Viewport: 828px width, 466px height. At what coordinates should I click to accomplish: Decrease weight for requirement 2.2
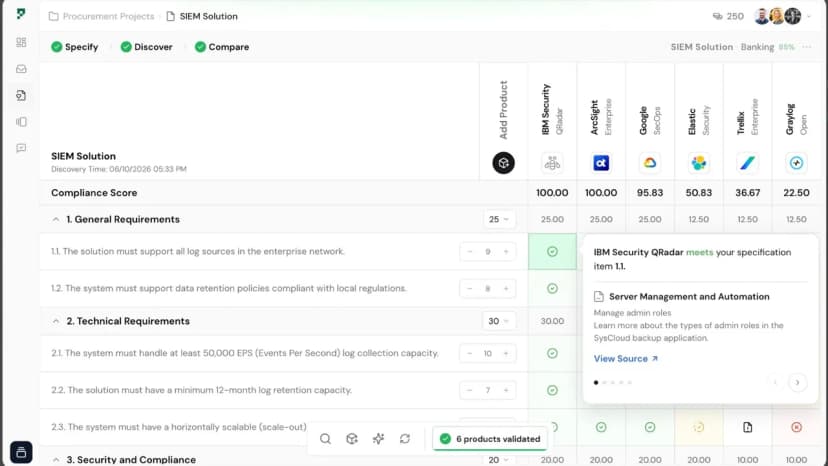pos(469,390)
